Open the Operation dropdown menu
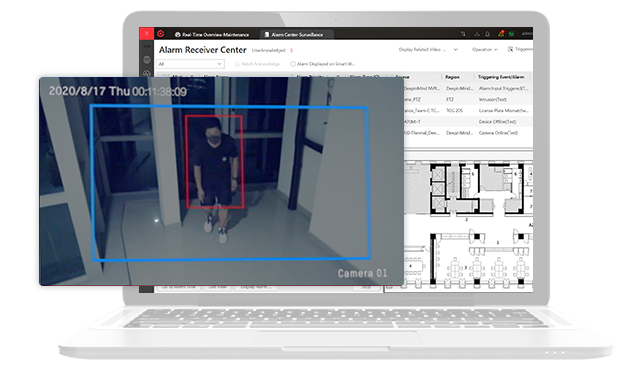This screenshot has width=642, height=365. [484, 50]
